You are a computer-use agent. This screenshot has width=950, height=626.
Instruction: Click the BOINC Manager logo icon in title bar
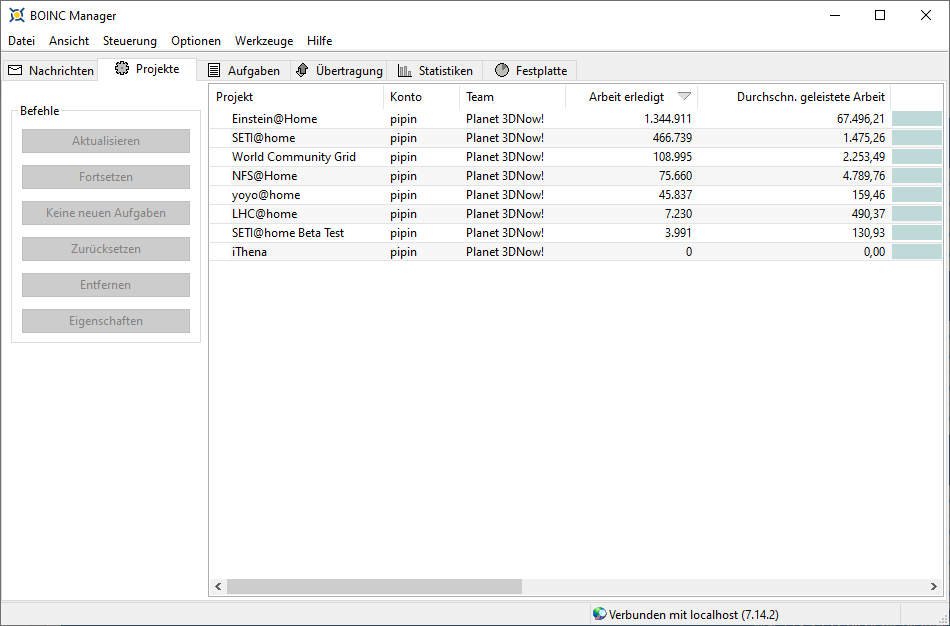click(x=17, y=15)
